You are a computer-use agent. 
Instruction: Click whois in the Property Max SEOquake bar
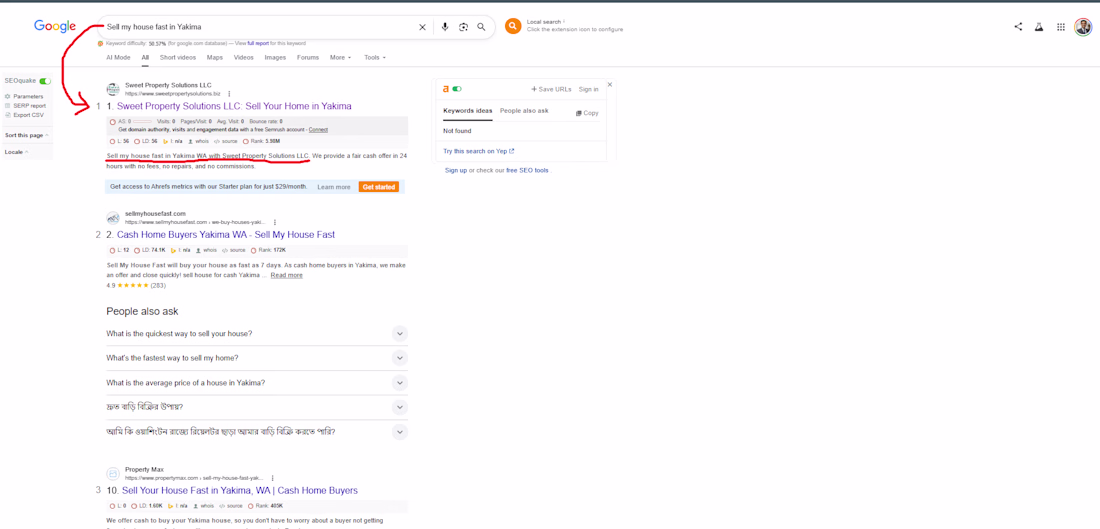203,506
